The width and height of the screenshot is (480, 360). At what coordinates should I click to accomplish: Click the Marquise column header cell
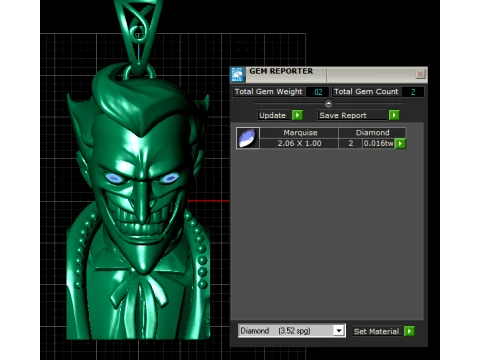pos(299,133)
